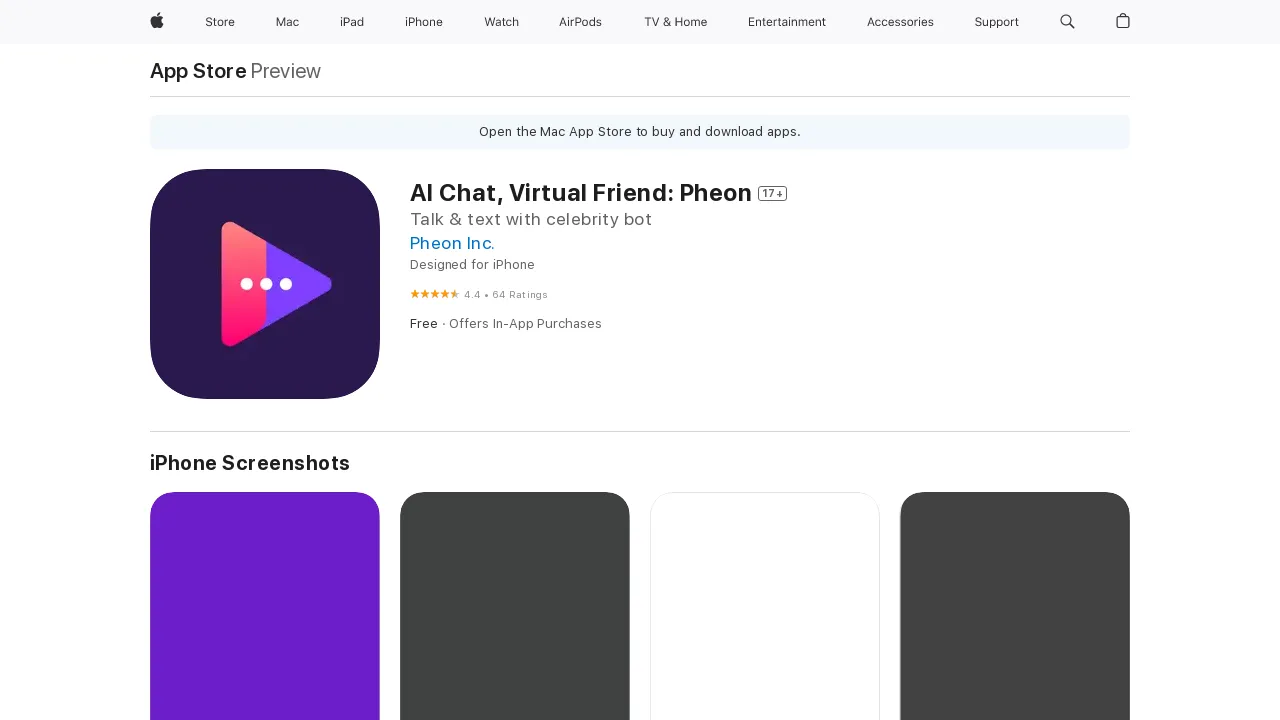Open the Pheon Inc. developer link
This screenshot has width=1280, height=720.
[452, 243]
